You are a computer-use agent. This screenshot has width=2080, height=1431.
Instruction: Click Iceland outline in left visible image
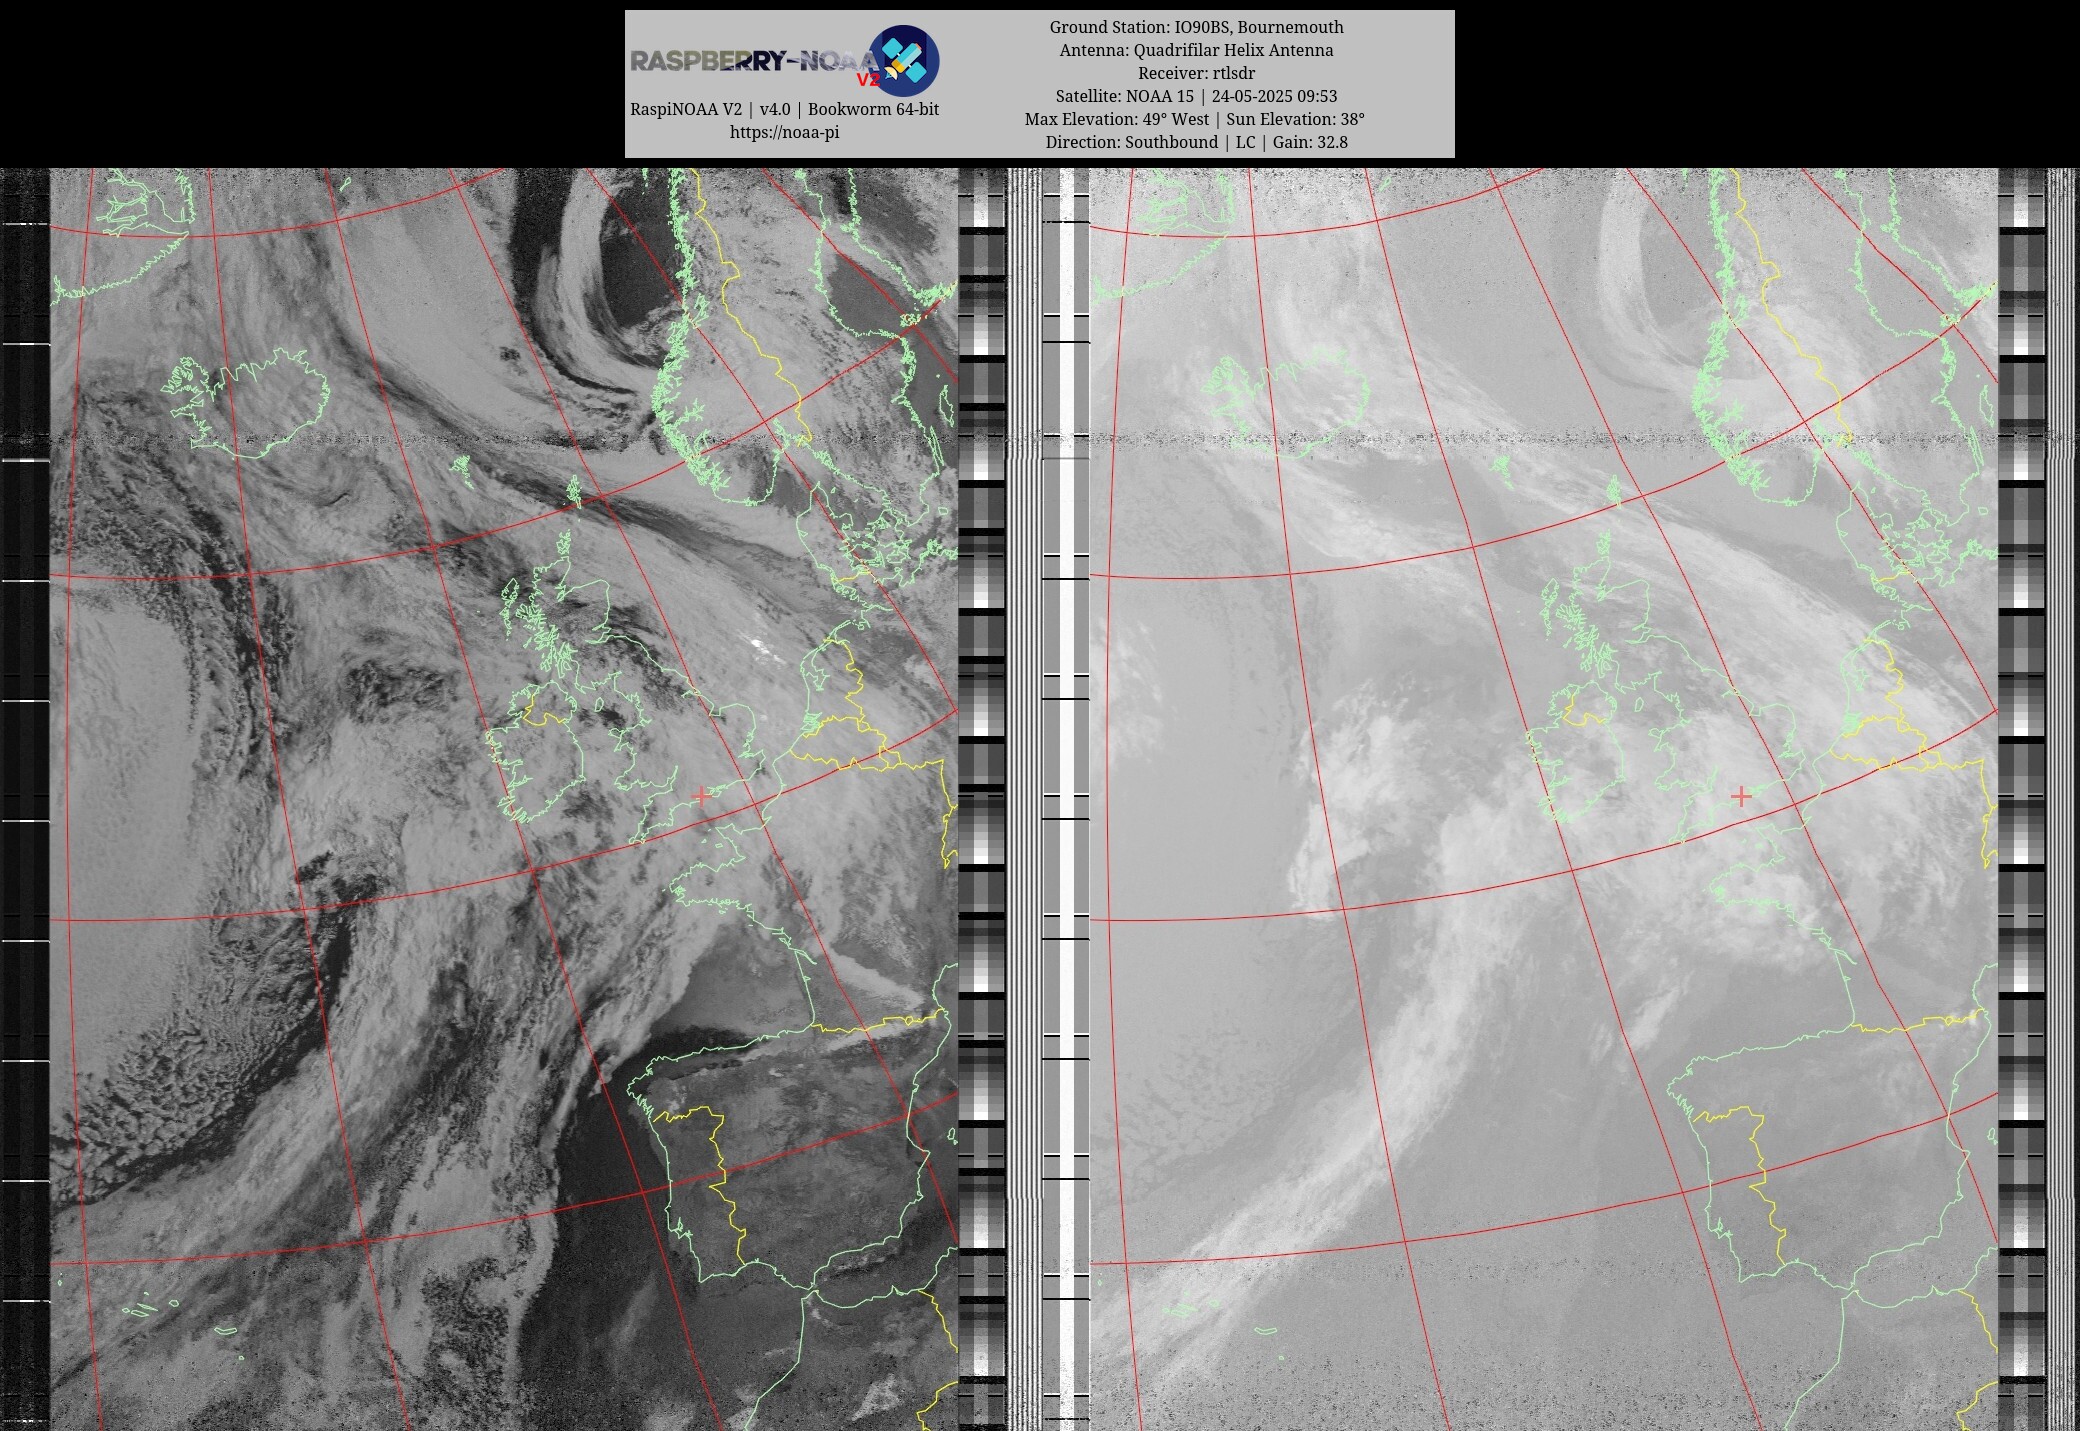pos(248,402)
